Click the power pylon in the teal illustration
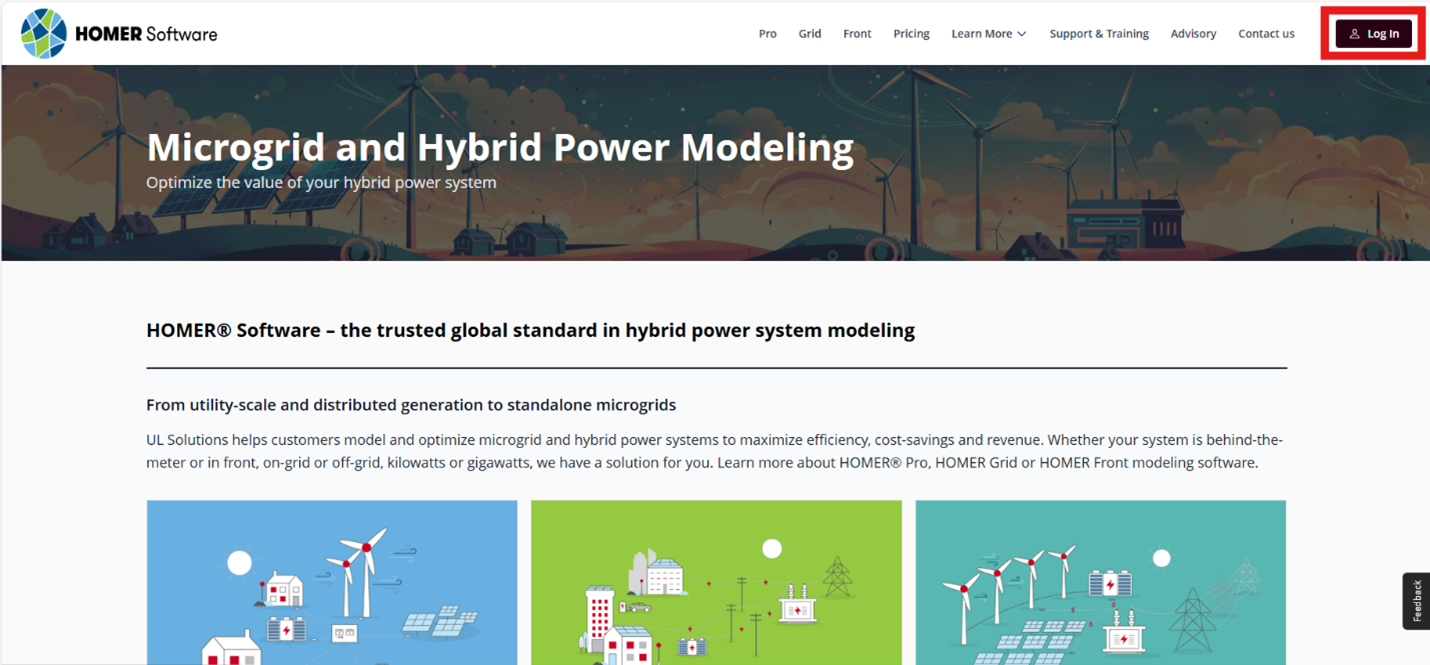This screenshot has width=1430, height=665. (x=1191, y=618)
